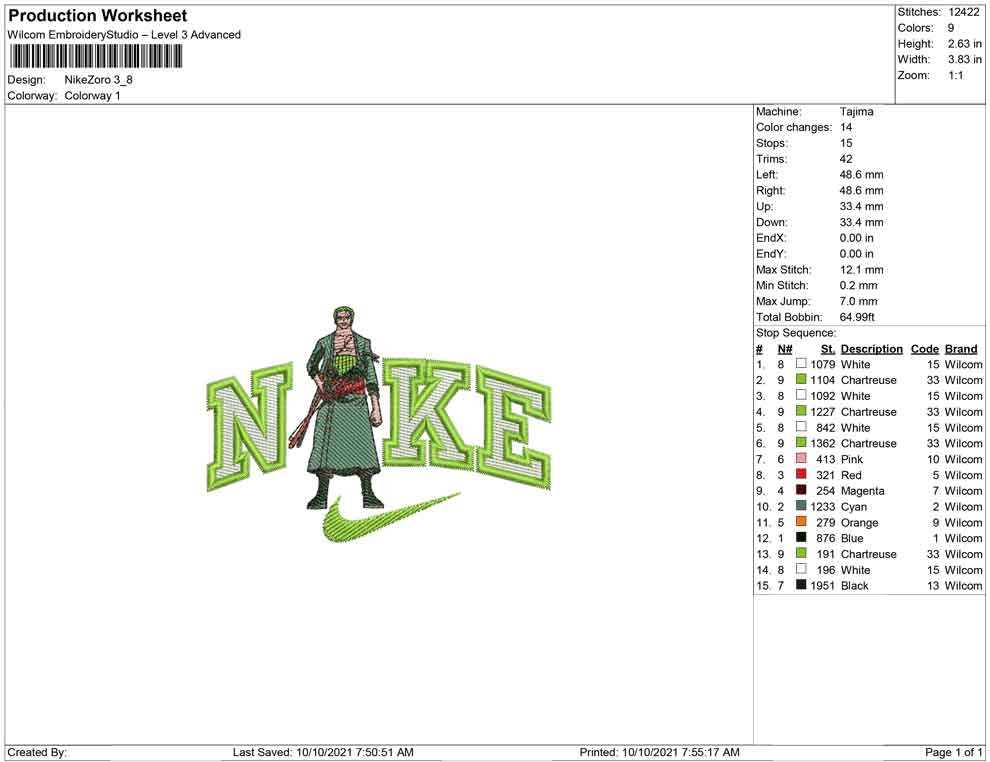990x762 pixels.
Task: Click the white swatch for stop 1
Action: coord(801,364)
